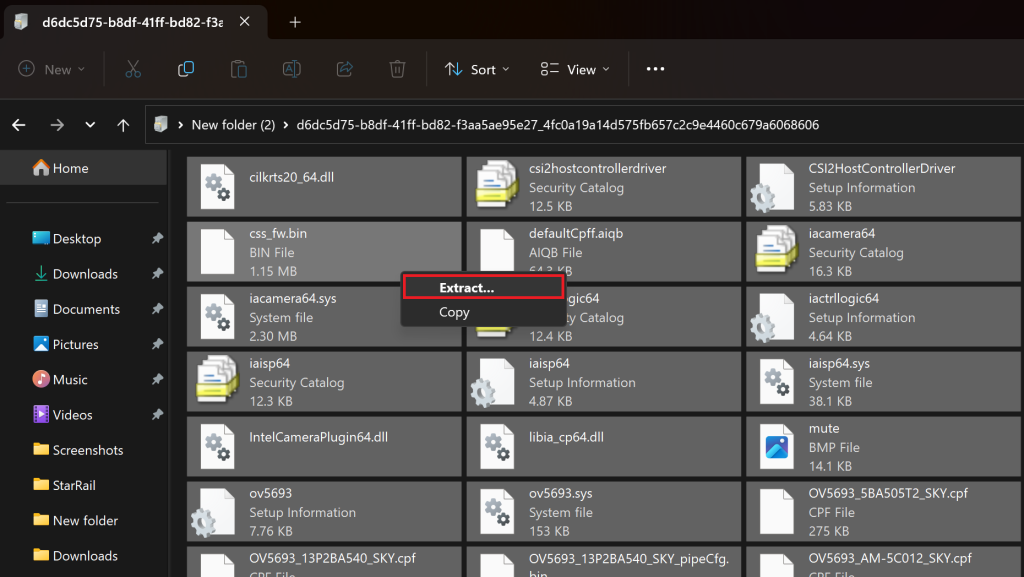Screen dimensions: 1024x577
Task: Click New folder (2) in address breadcrumb
Action: pyautogui.click(x=233, y=125)
